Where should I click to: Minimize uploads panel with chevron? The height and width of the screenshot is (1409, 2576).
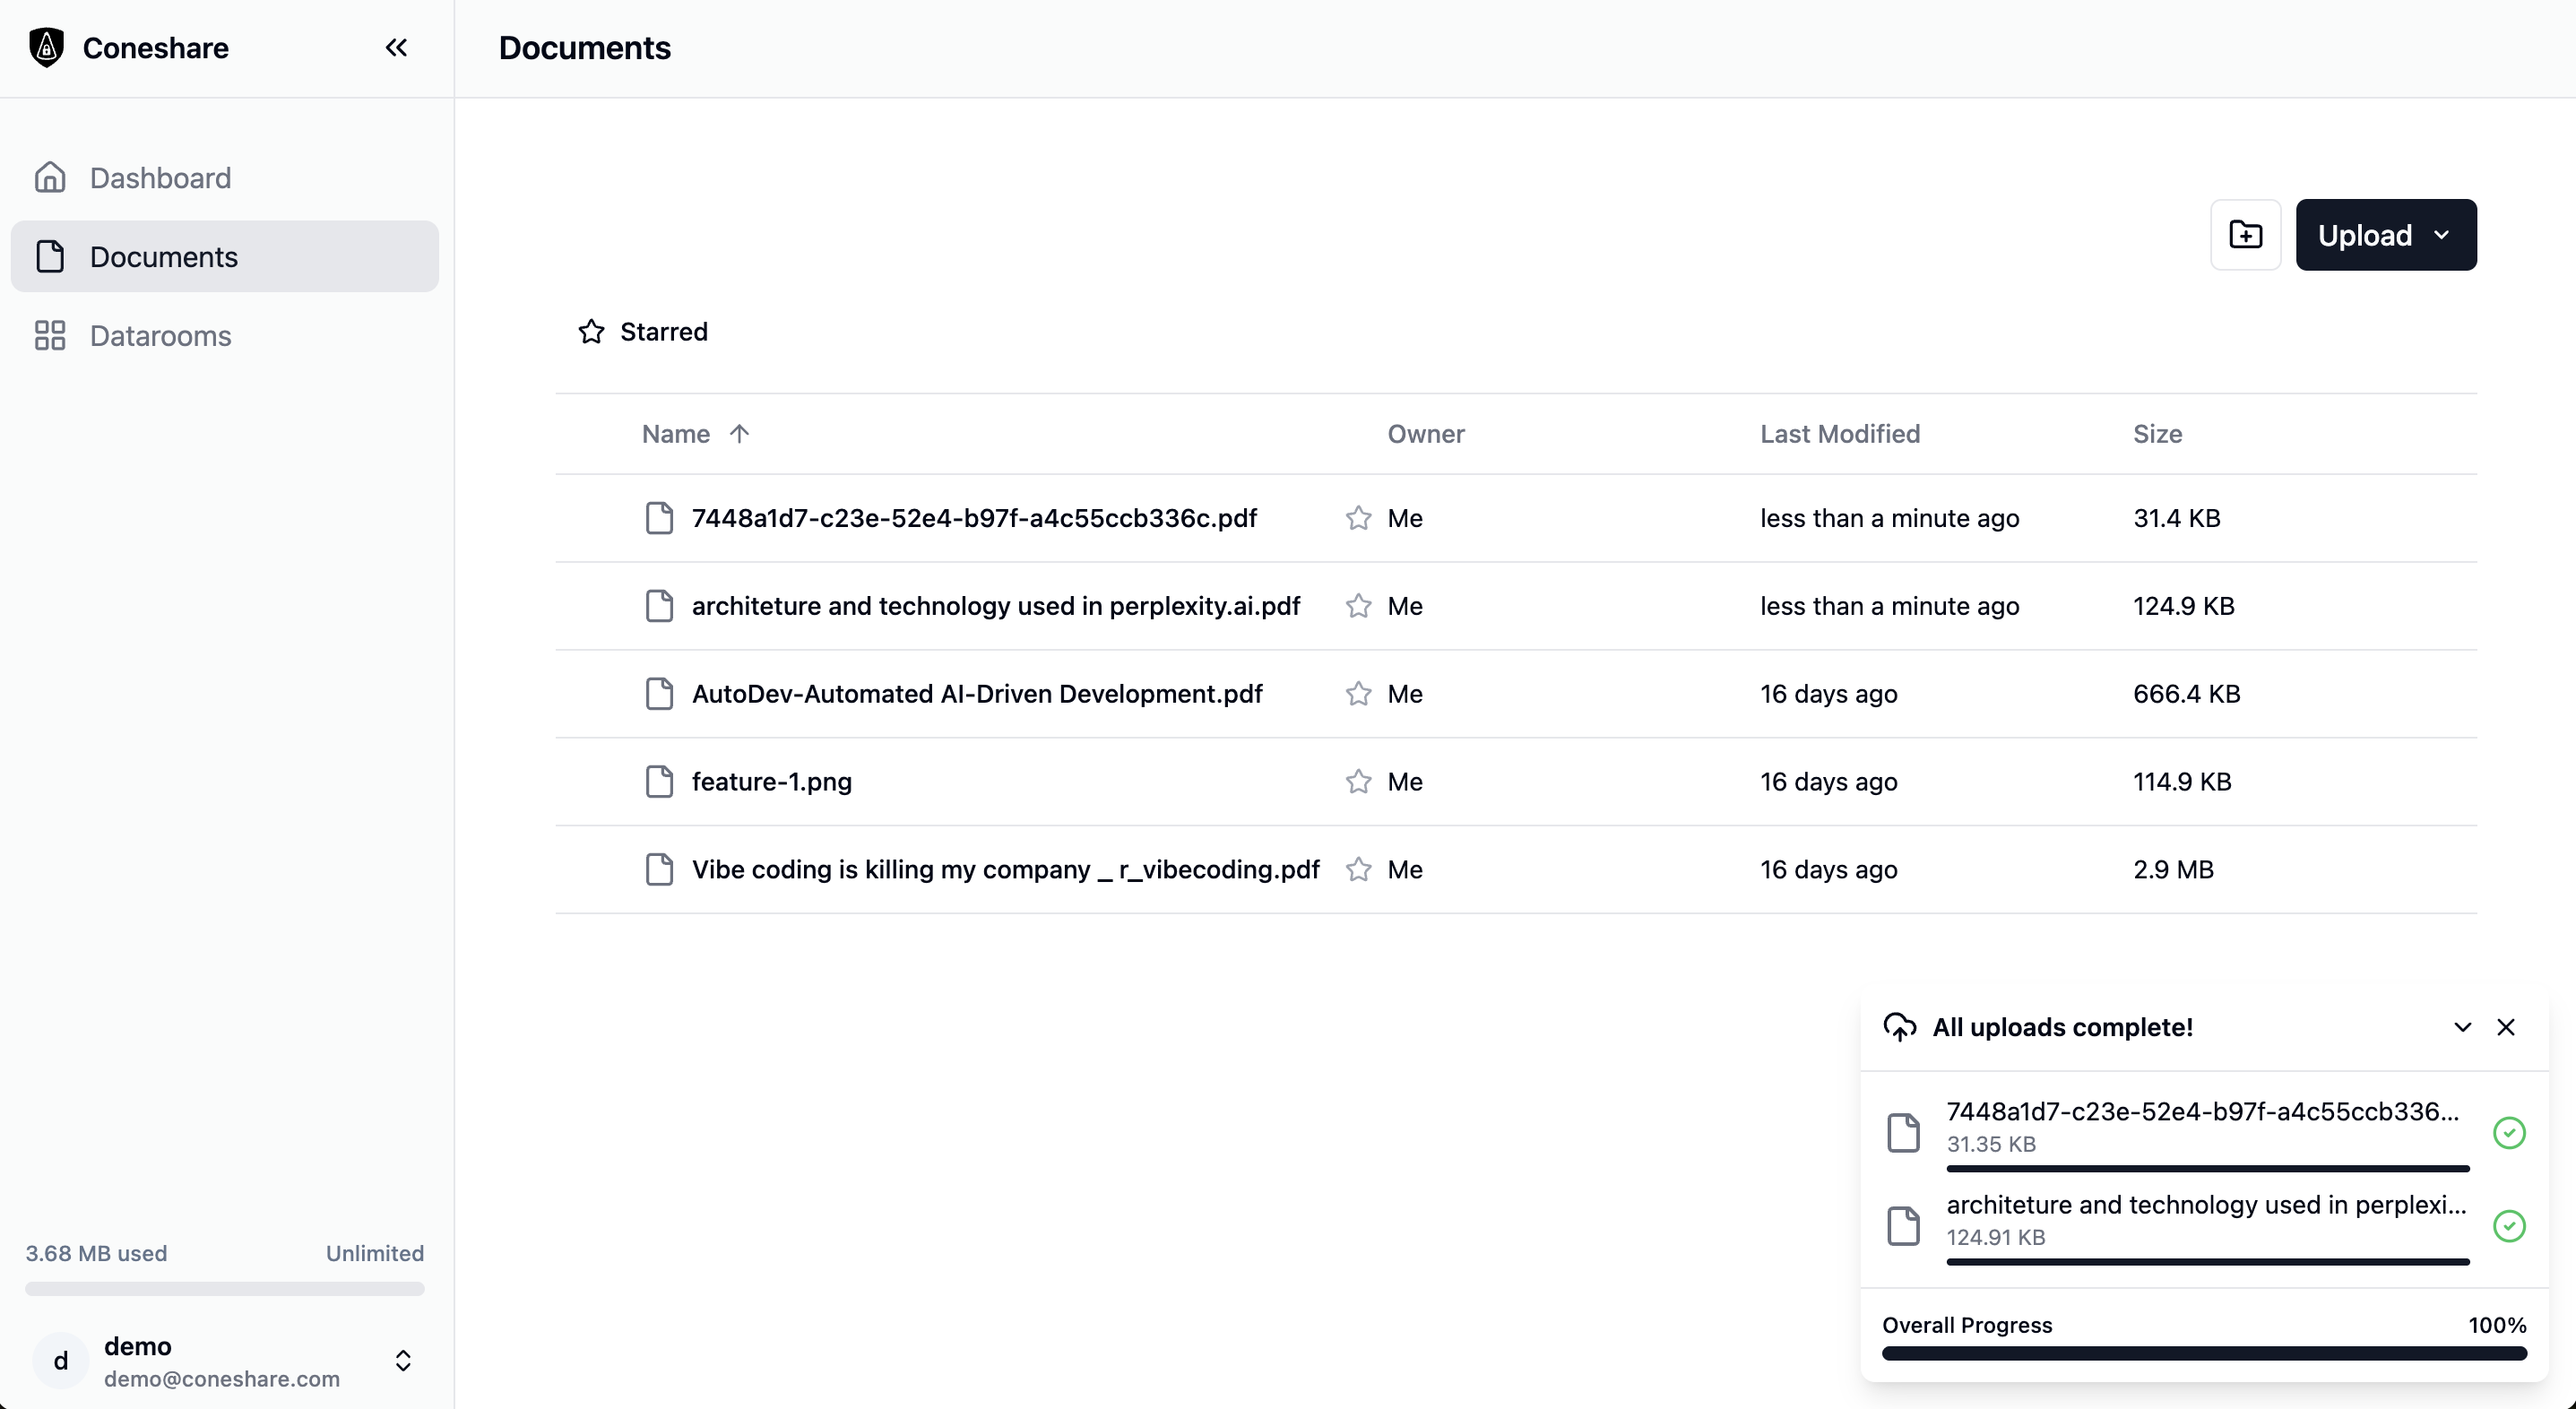[x=2462, y=1027]
